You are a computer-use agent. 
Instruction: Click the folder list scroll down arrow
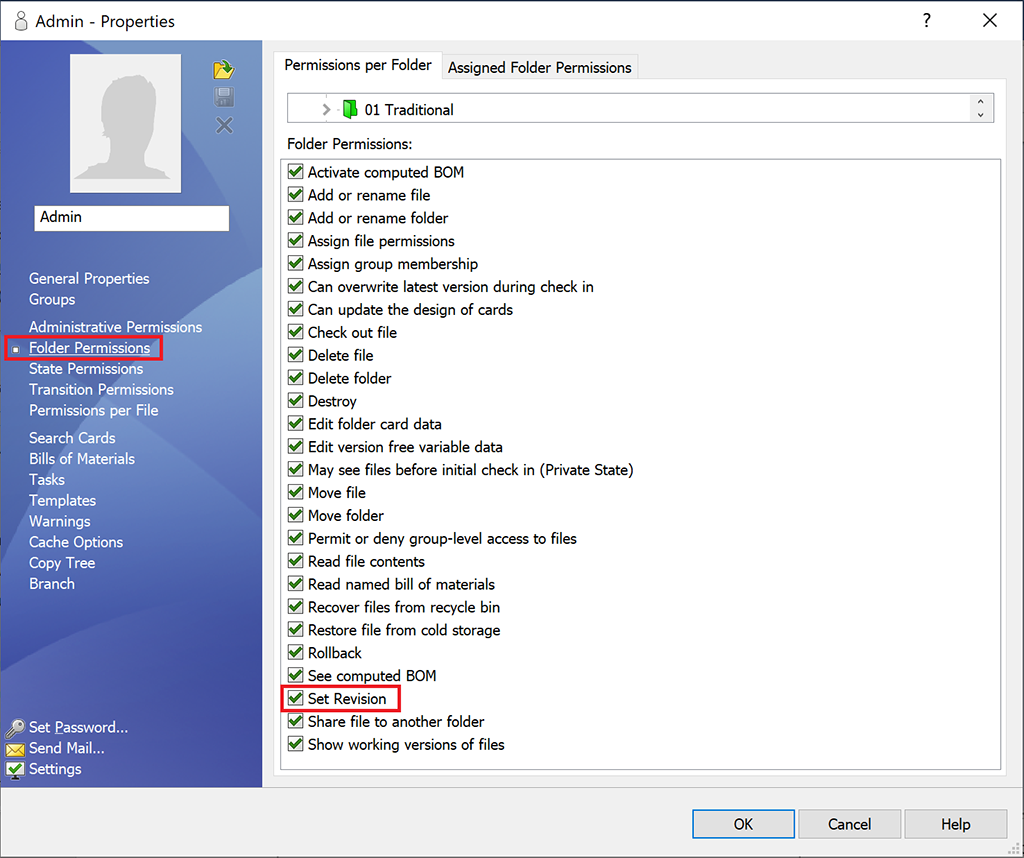[980, 115]
